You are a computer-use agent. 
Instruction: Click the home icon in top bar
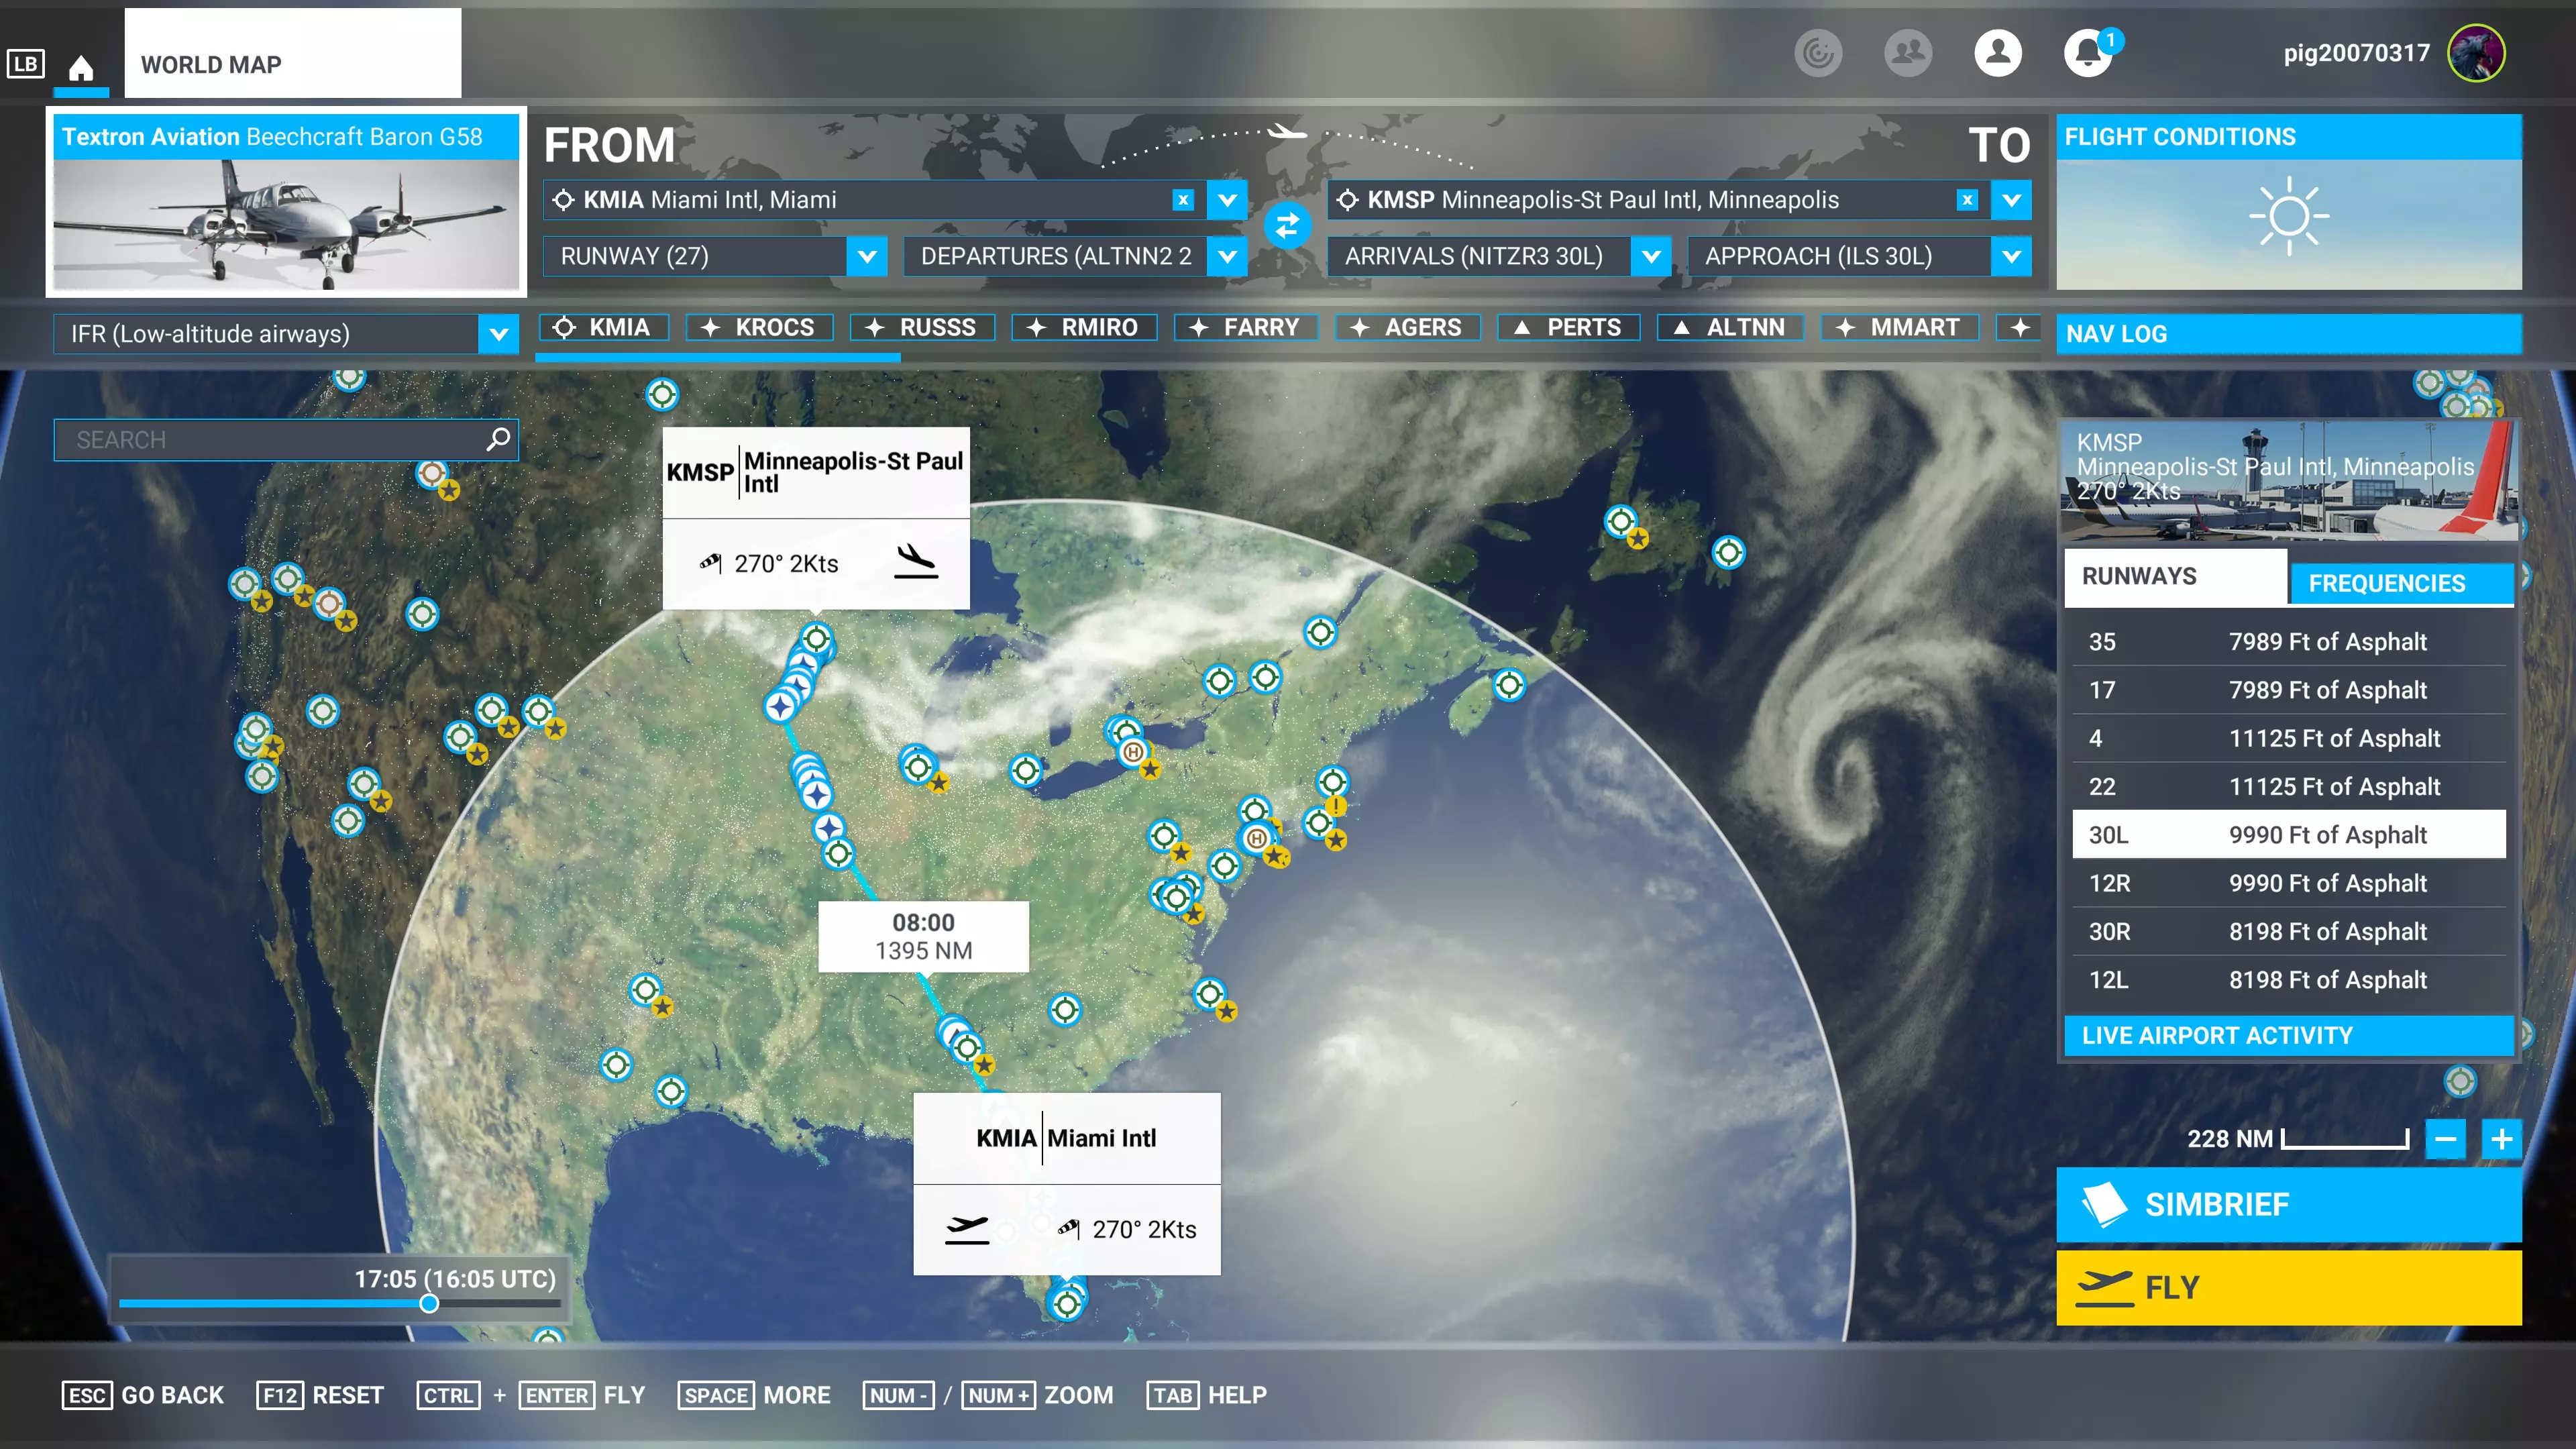[x=81, y=67]
